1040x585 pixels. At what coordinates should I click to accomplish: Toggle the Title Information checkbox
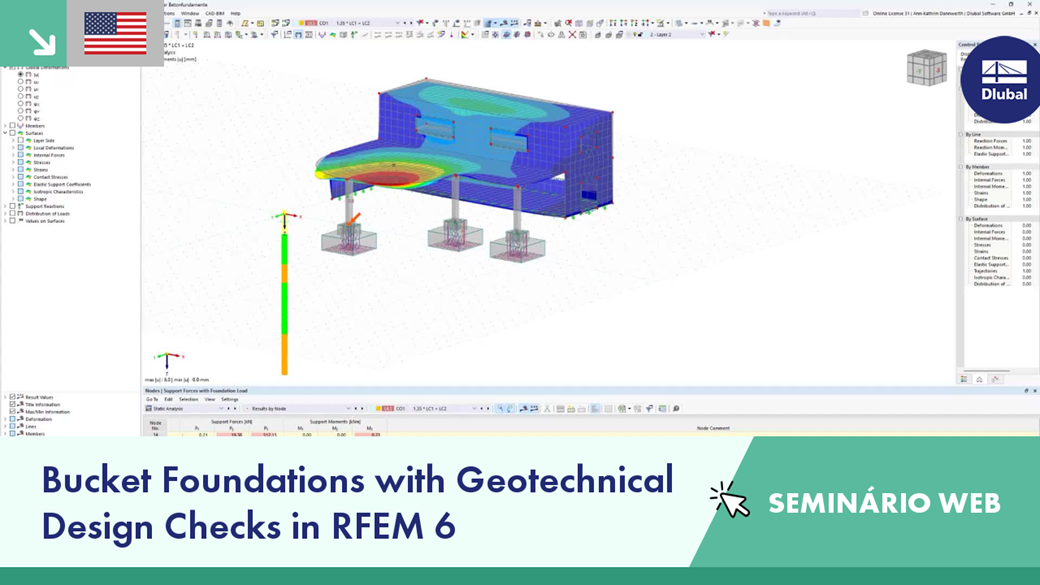(x=13, y=404)
